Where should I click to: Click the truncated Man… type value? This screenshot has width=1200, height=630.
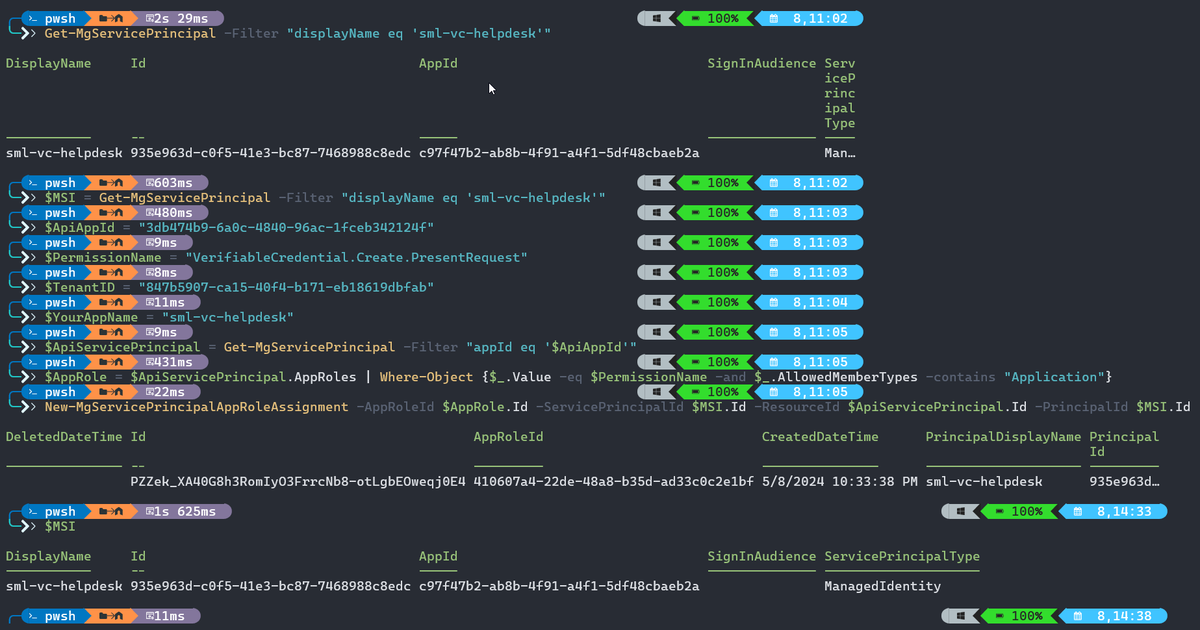click(x=840, y=154)
